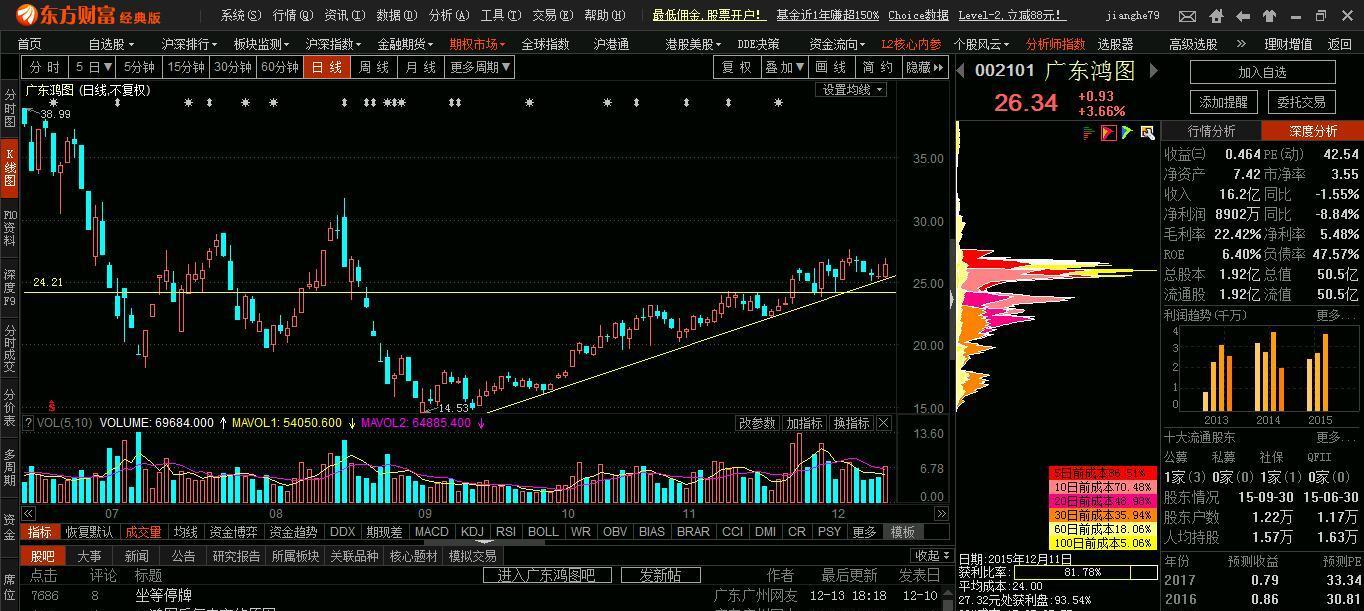
Task: Click the 30日前成本 orange legend swatch
Action: tap(1102, 515)
